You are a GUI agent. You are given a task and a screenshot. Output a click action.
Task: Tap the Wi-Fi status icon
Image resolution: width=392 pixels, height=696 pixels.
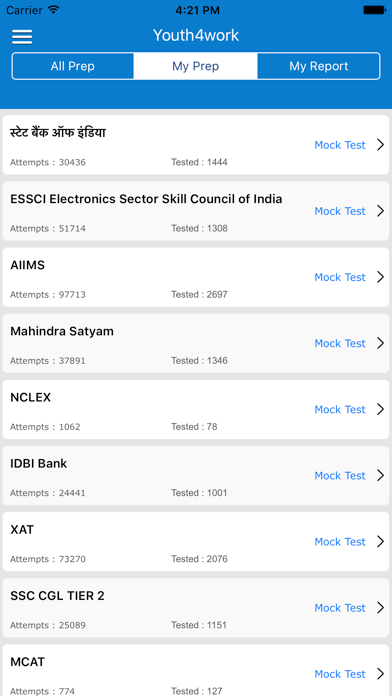pos(53,10)
